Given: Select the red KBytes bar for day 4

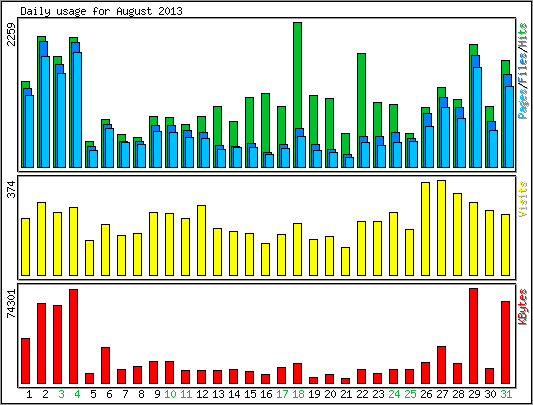Looking at the screenshot, I should tap(73, 337).
